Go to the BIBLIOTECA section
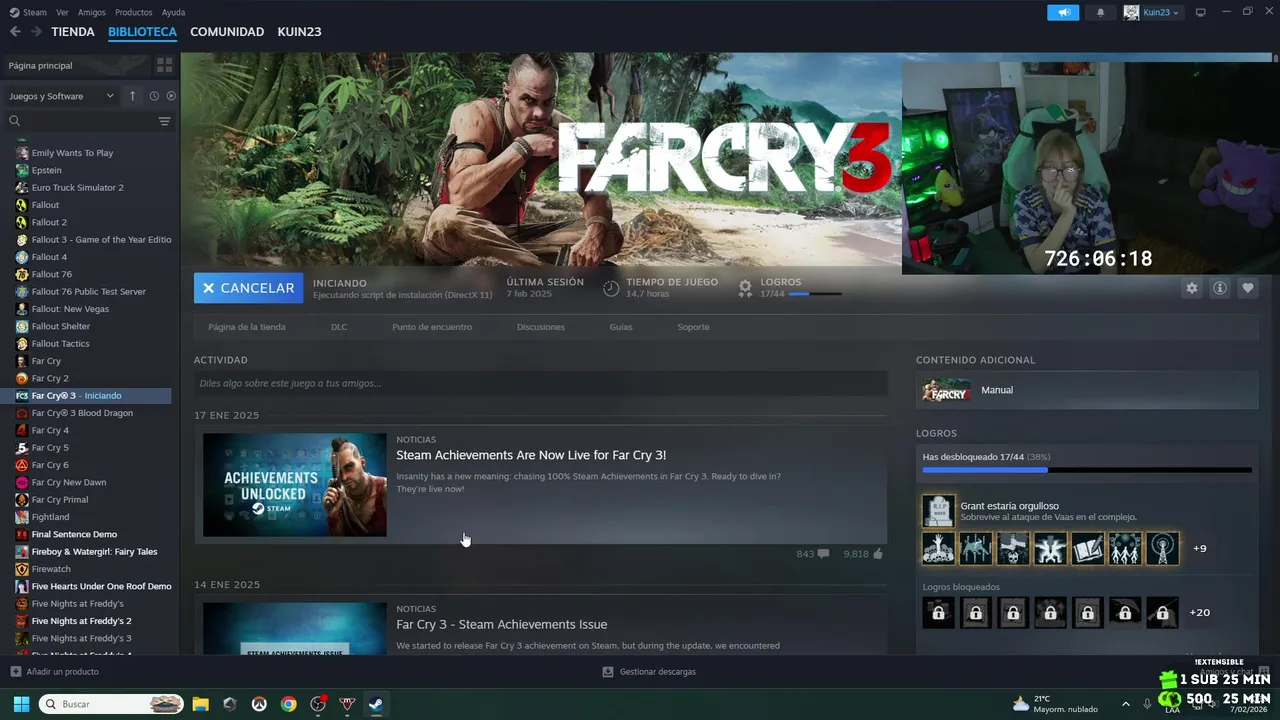 (x=142, y=32)
